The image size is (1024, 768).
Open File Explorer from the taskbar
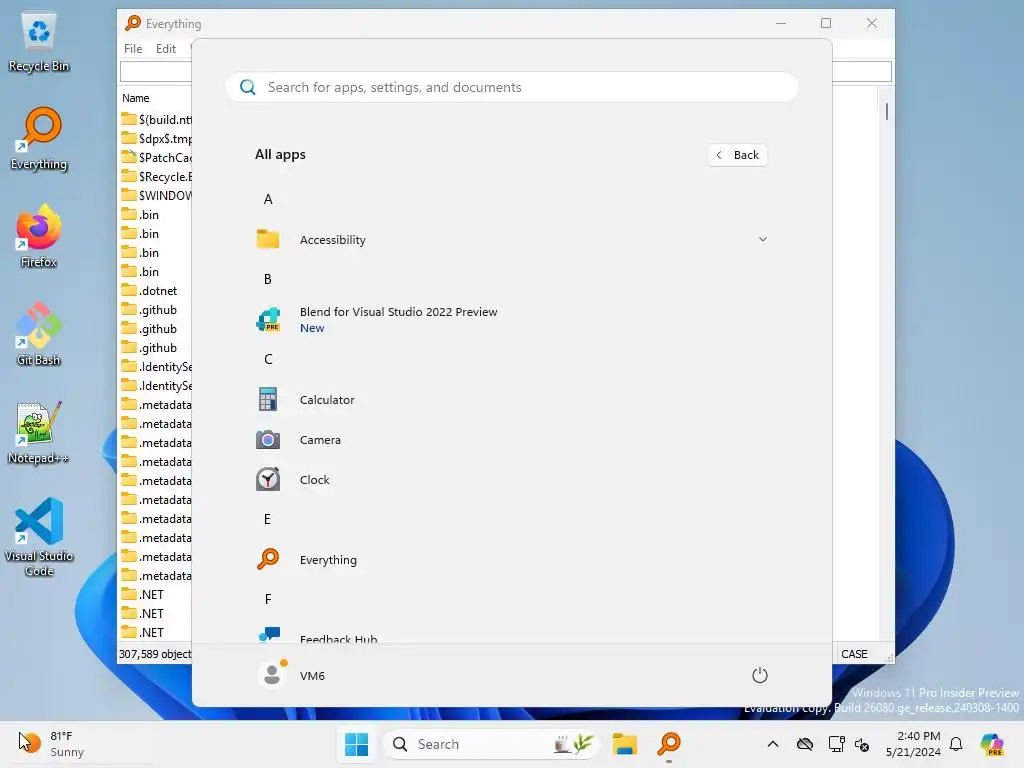pyautogui.click(x=624, y=744)
